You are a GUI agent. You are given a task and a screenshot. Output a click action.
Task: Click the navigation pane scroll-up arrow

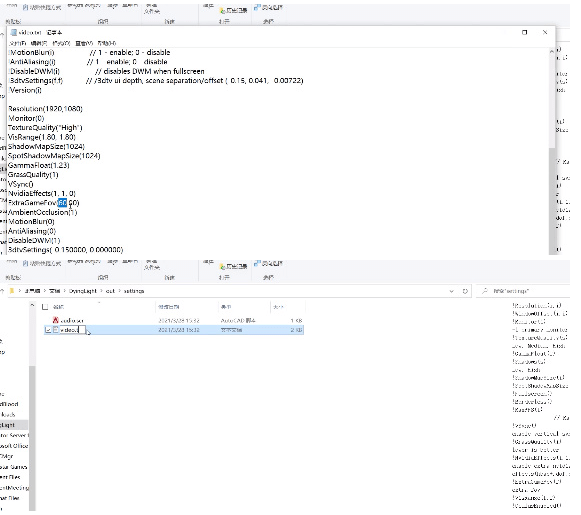32,305
